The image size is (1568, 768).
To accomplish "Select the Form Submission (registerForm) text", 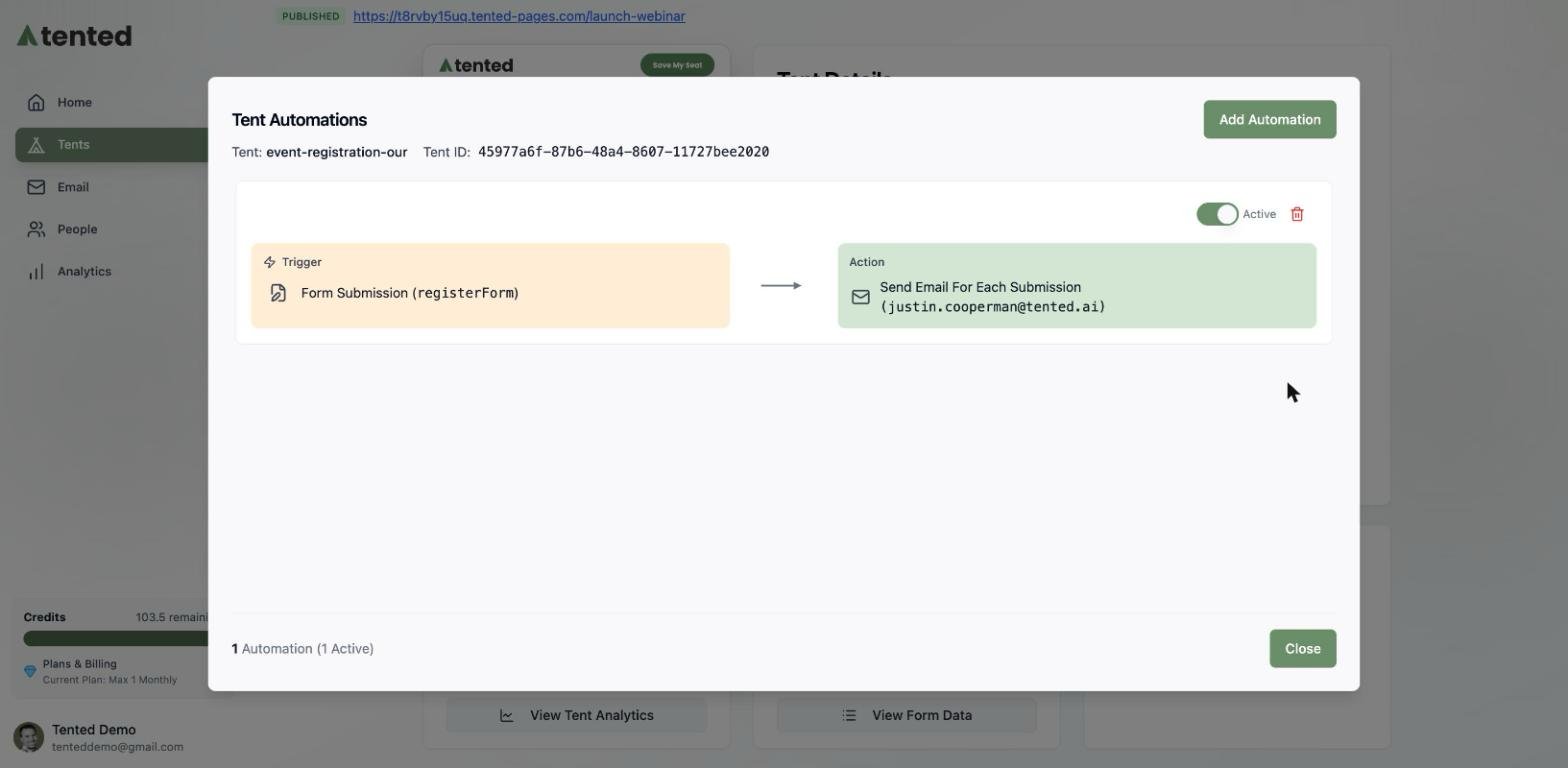I will click(410, 293).
